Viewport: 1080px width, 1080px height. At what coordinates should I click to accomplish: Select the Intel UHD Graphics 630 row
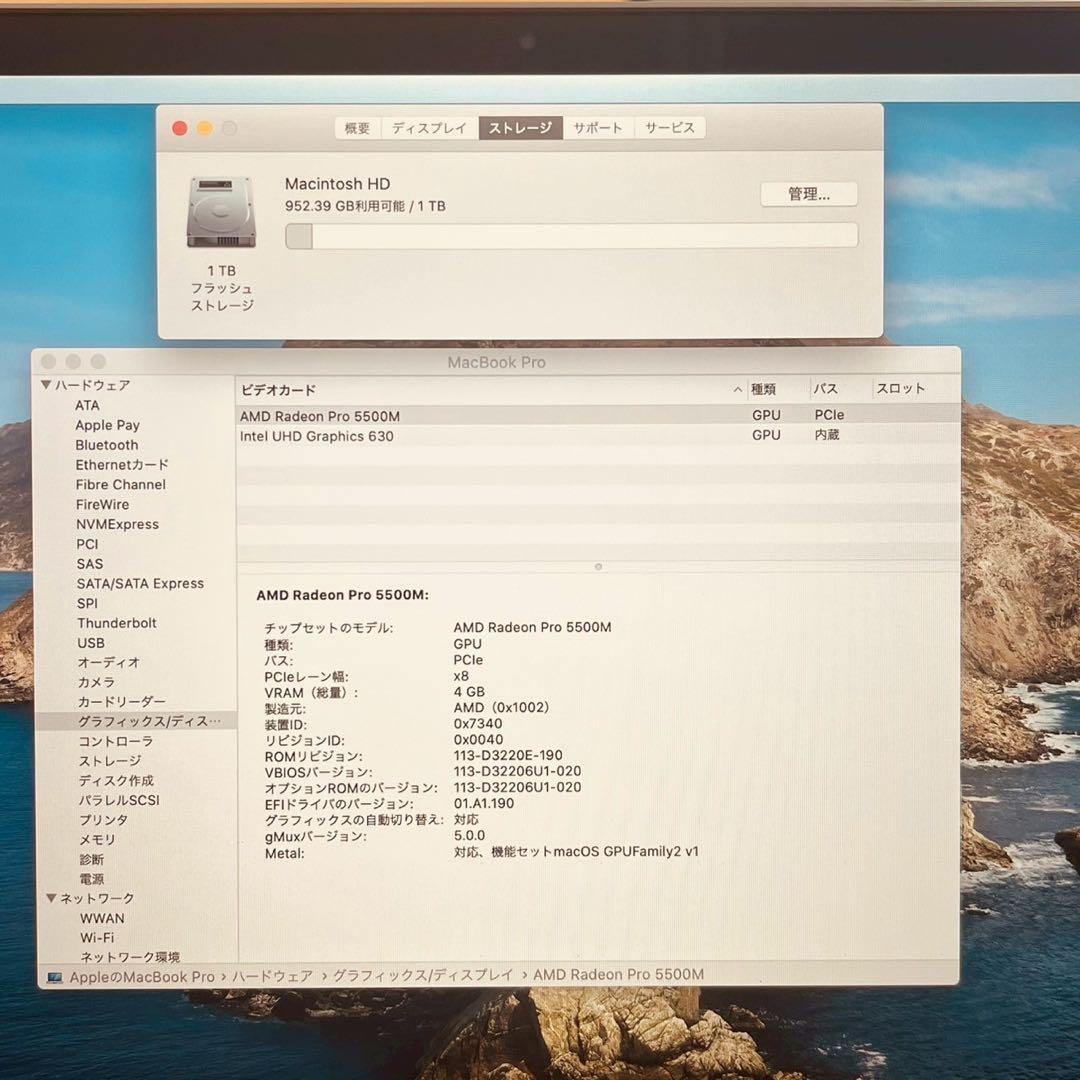point(317,436)
